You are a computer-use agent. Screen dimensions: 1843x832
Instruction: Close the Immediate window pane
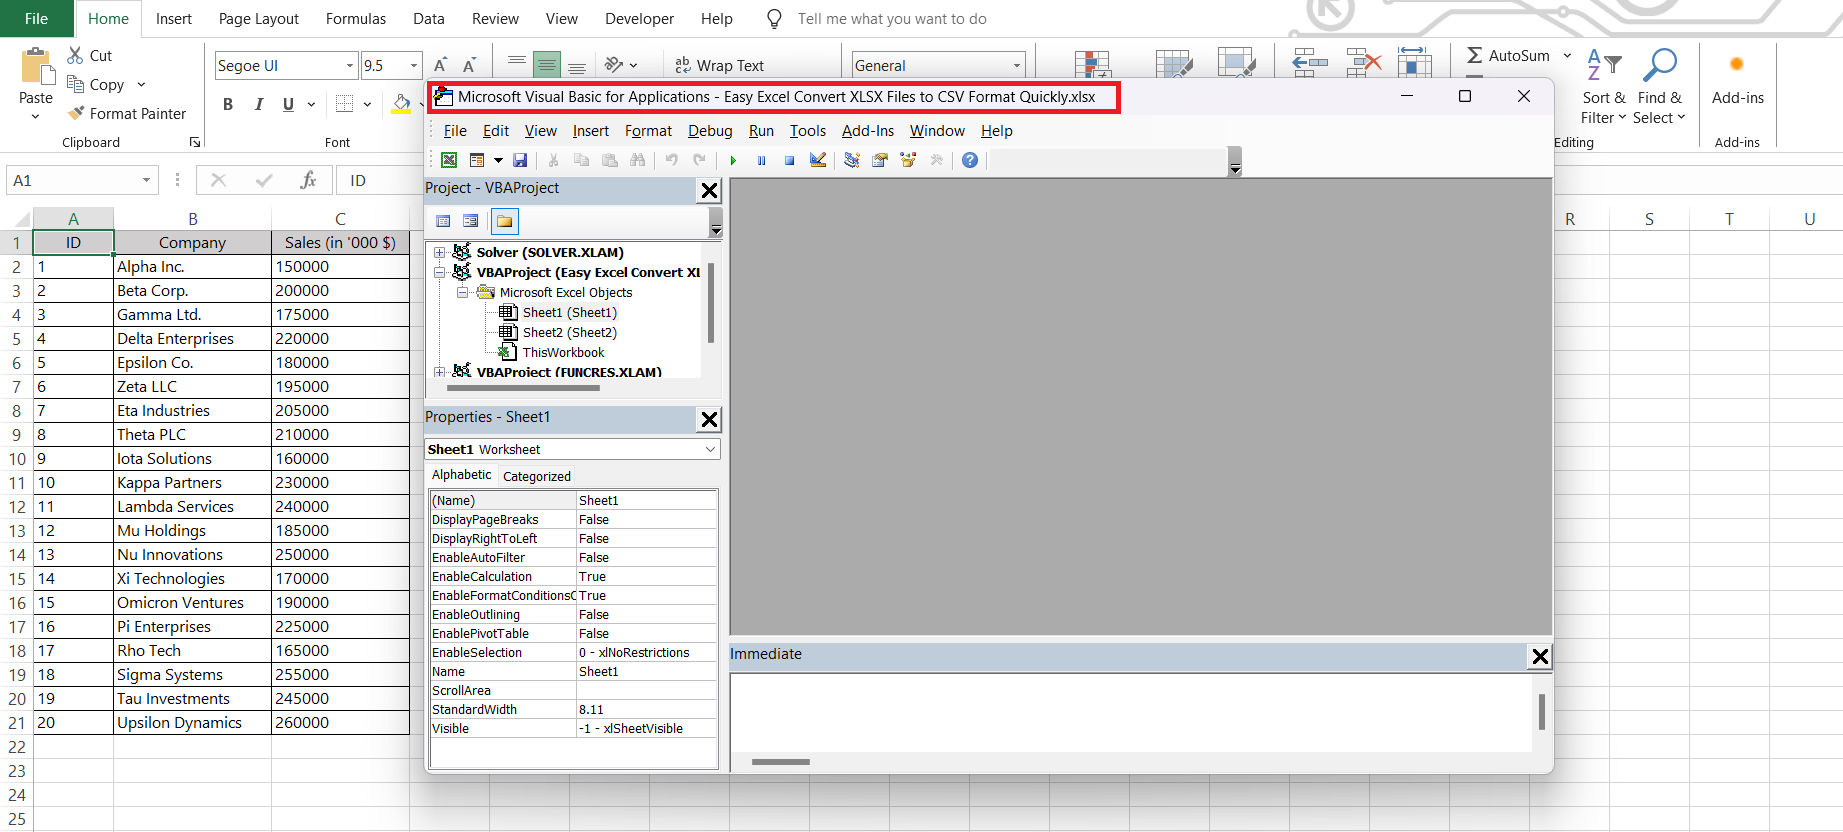(1540, 656)
